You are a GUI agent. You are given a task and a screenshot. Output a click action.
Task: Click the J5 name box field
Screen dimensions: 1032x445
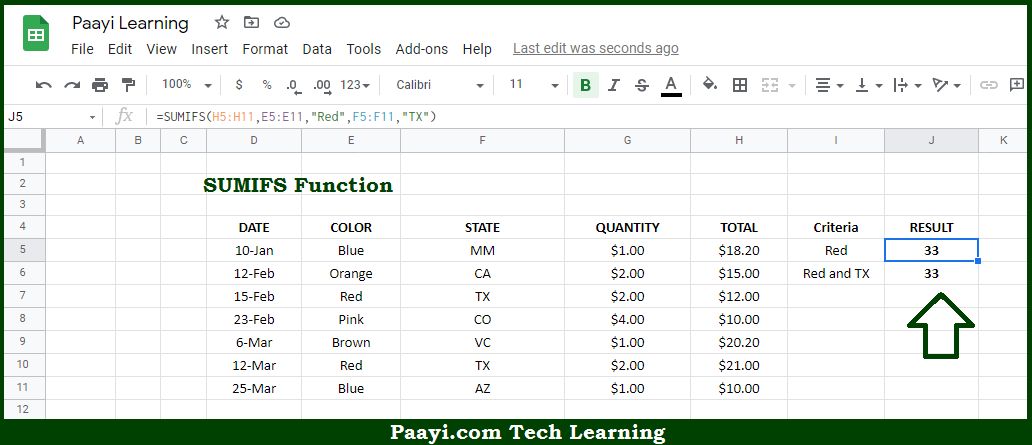coord(51,117)
